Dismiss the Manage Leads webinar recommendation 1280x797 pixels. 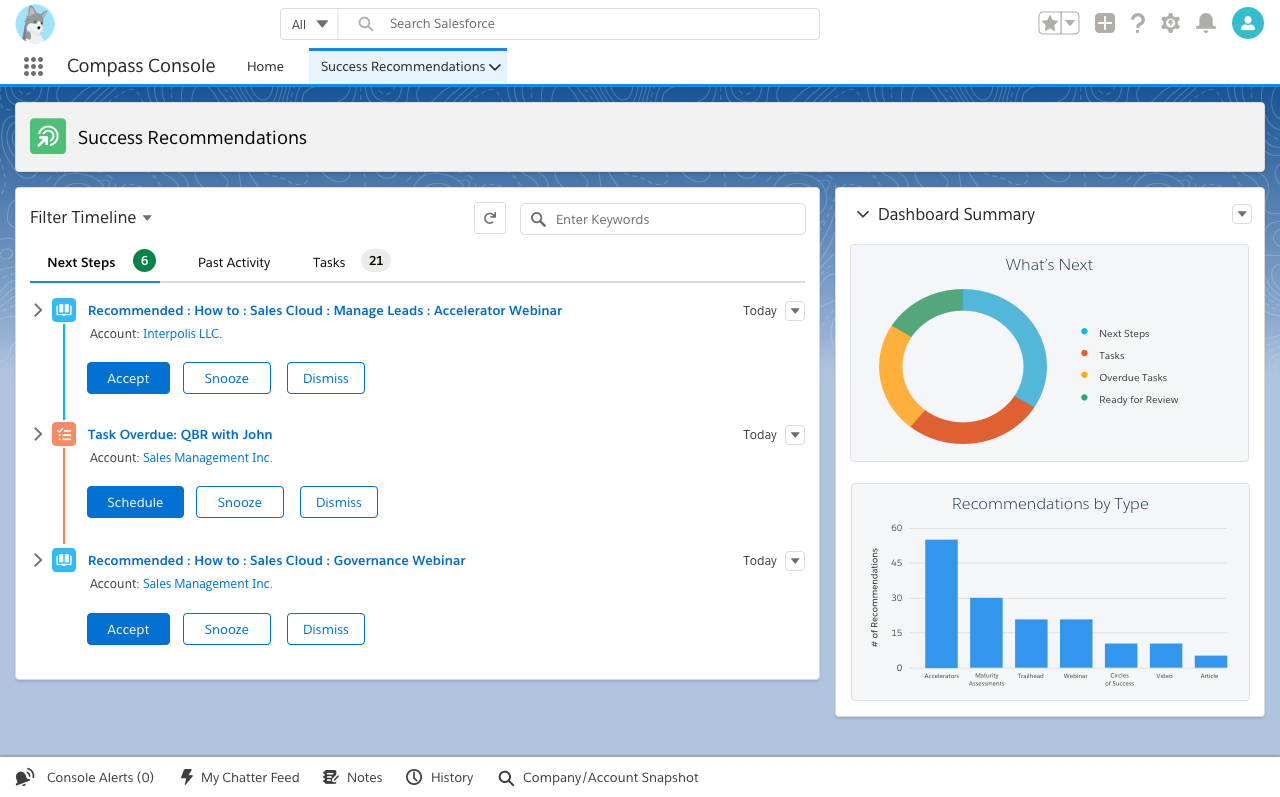click(326, 378)
